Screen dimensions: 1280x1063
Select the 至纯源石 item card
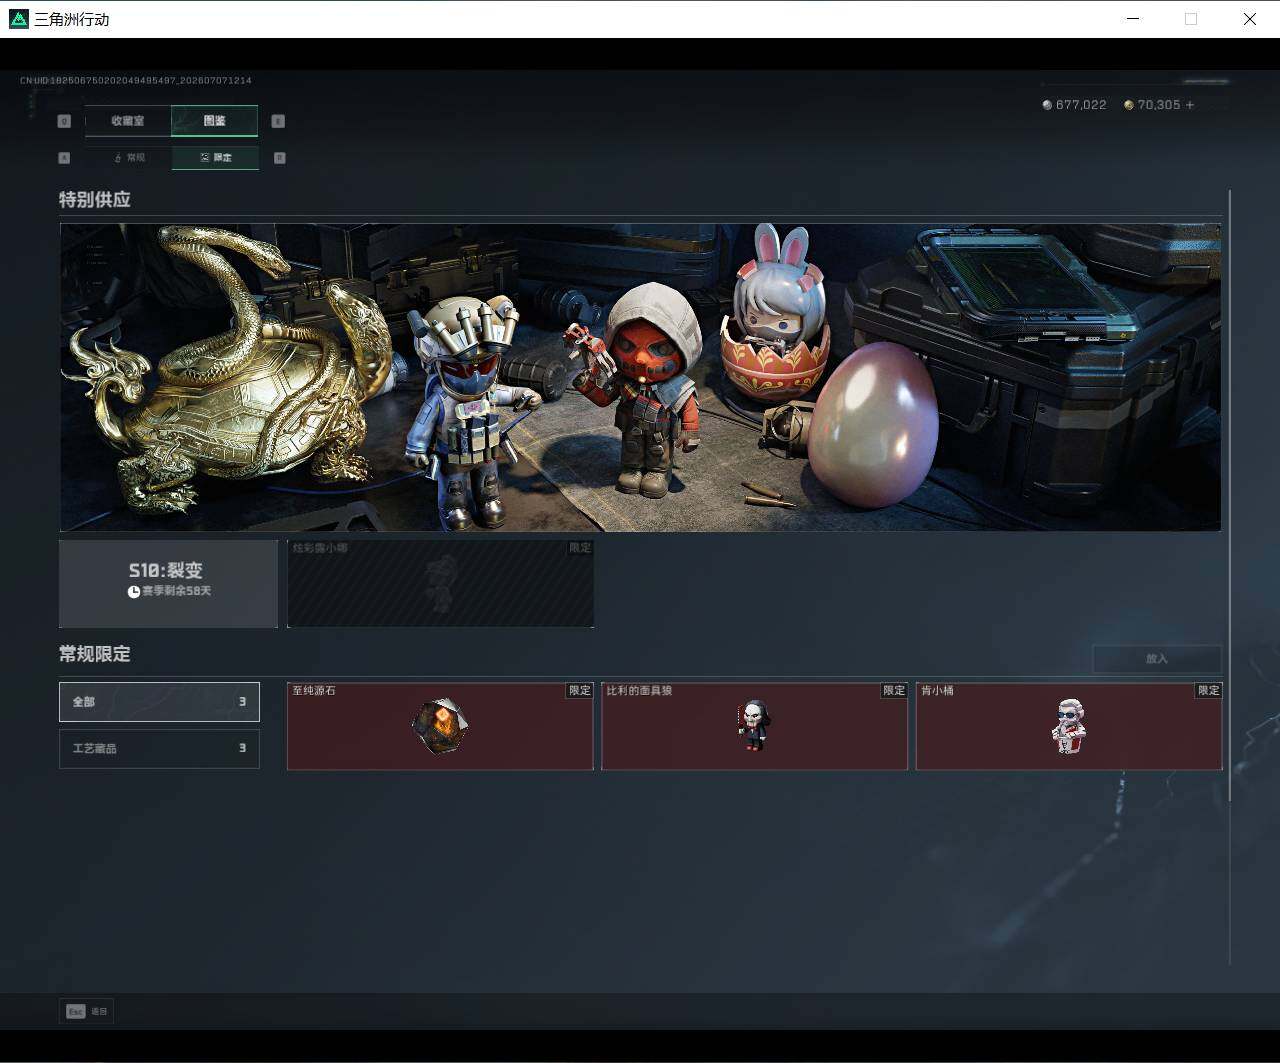pyautogui.click(x=440, y=726)
